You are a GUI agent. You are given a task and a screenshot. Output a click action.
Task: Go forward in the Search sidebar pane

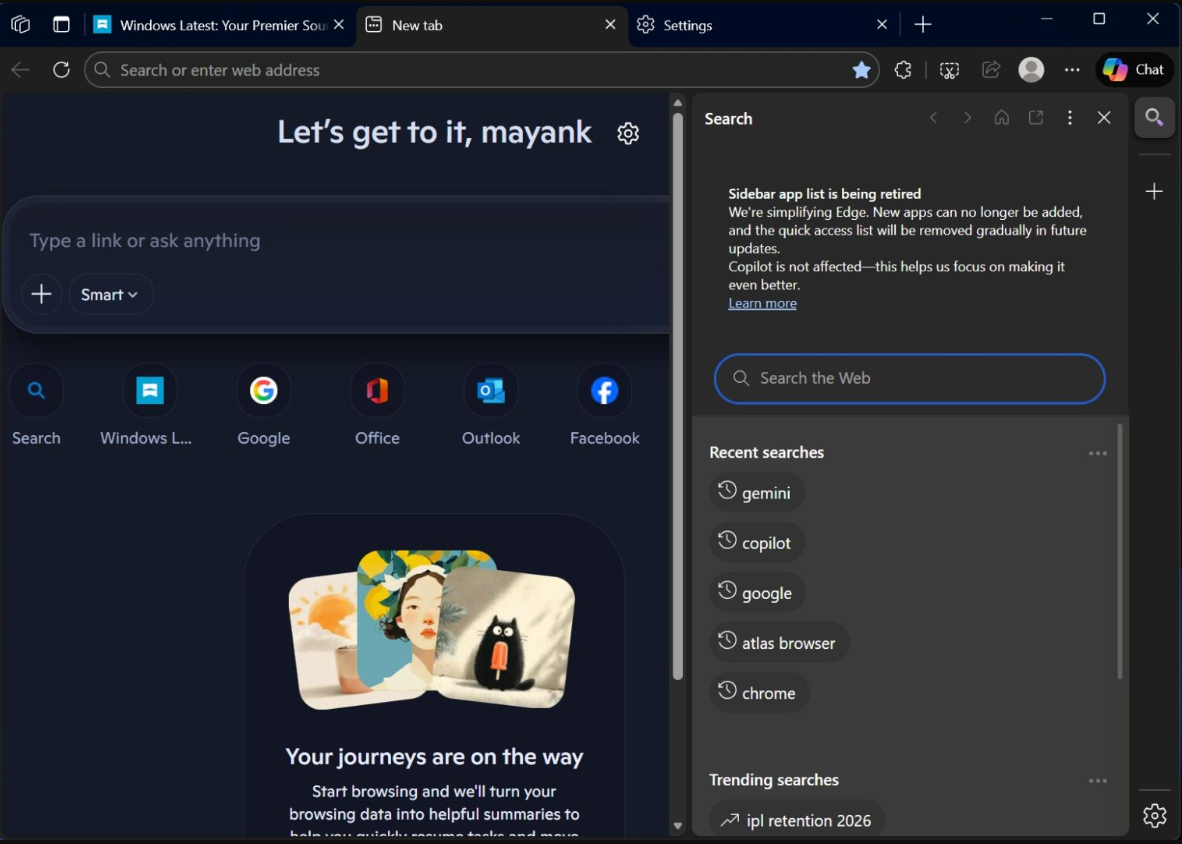click(967, 118)
